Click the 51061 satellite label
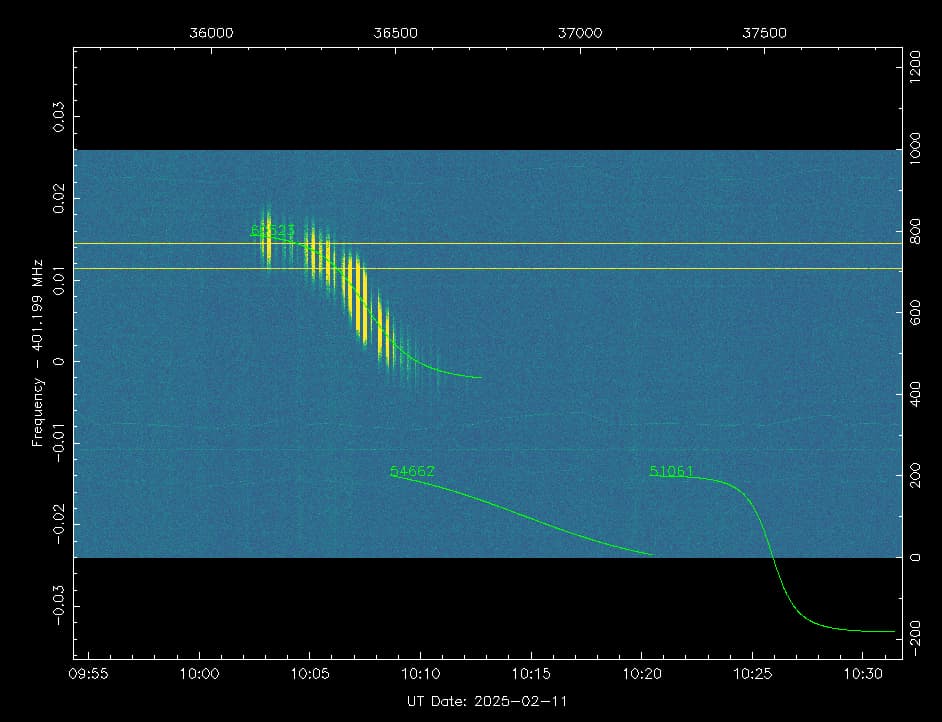 coord(671,471)
